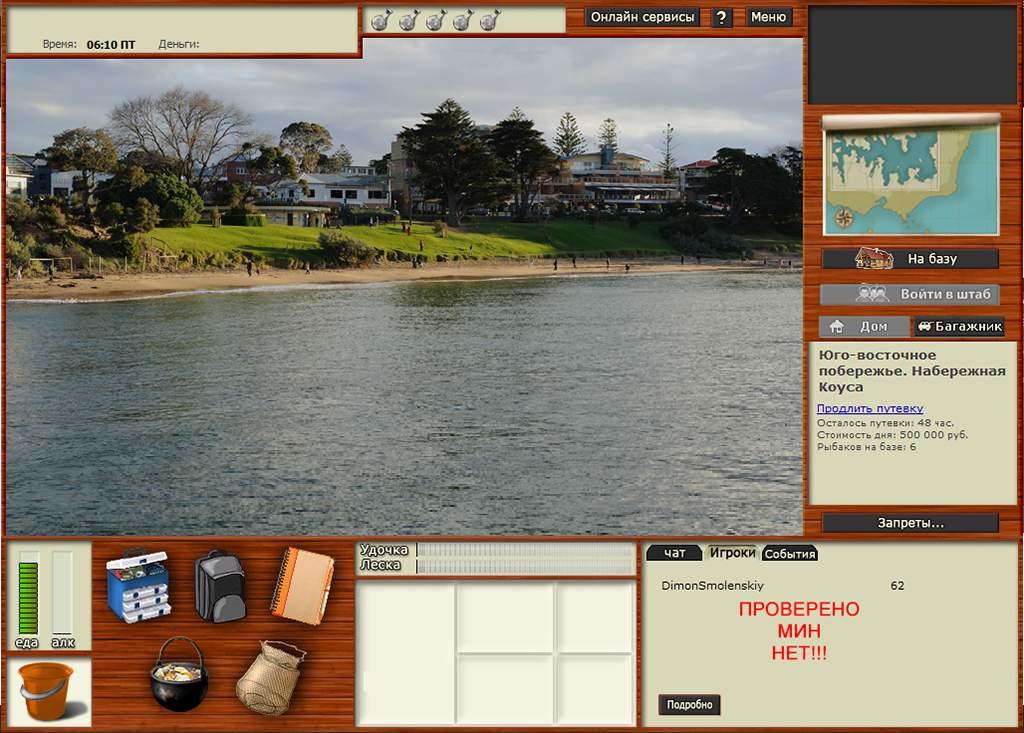Click the Стоимость дня: 500 000 руб. text
The height and width of the screenshot is (733, 1024).
click(x=892, y=434)
